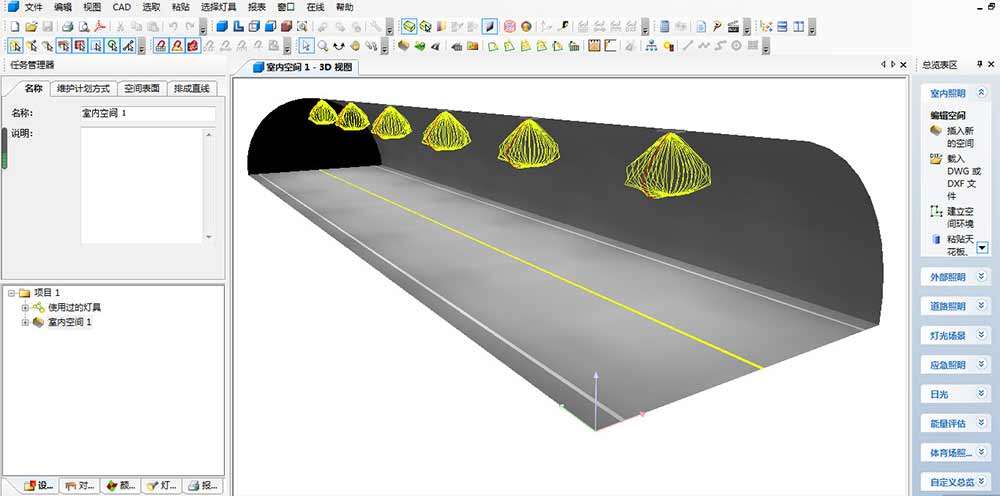1000x496 pixels.
Task: Select the arrow pointer selection tool
Action: (307, 45)
